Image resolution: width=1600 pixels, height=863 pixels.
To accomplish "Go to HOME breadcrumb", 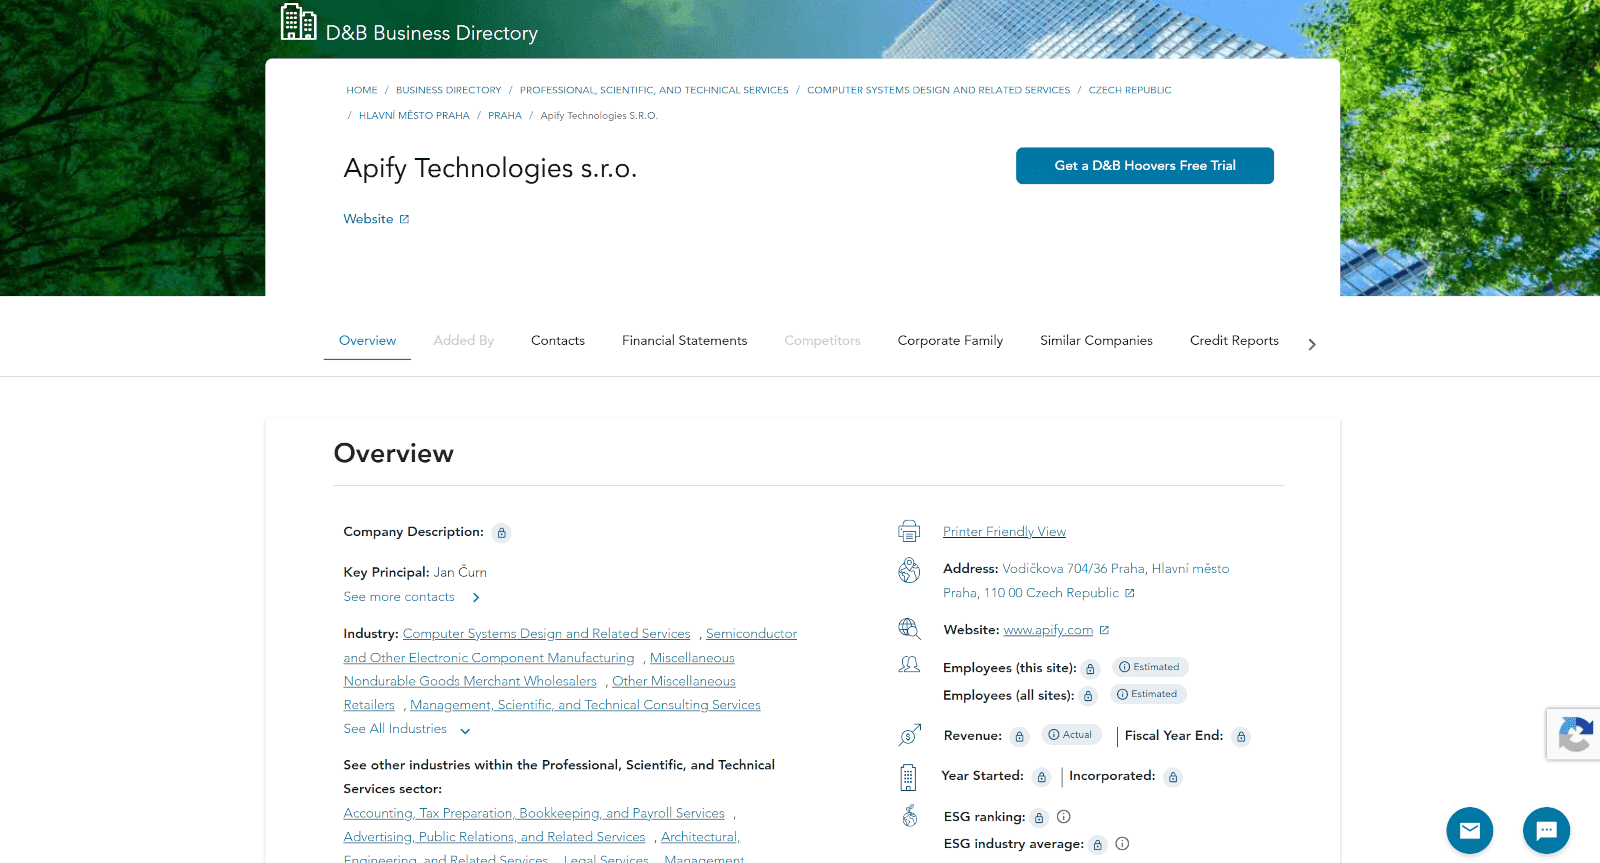I will 362,90.
